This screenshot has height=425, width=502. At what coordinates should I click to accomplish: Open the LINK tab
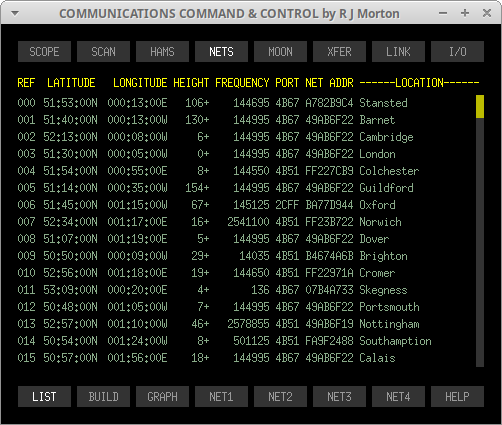pos(398,52)
